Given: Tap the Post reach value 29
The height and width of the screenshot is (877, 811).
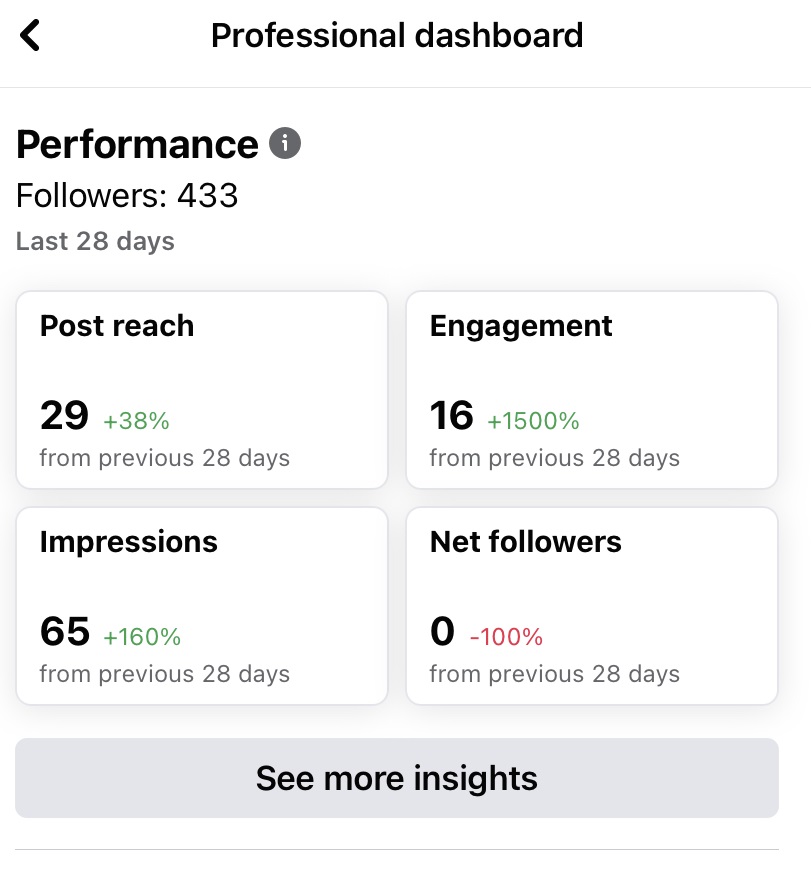Looking at the screenshot, I should click(x=64, y=416).
